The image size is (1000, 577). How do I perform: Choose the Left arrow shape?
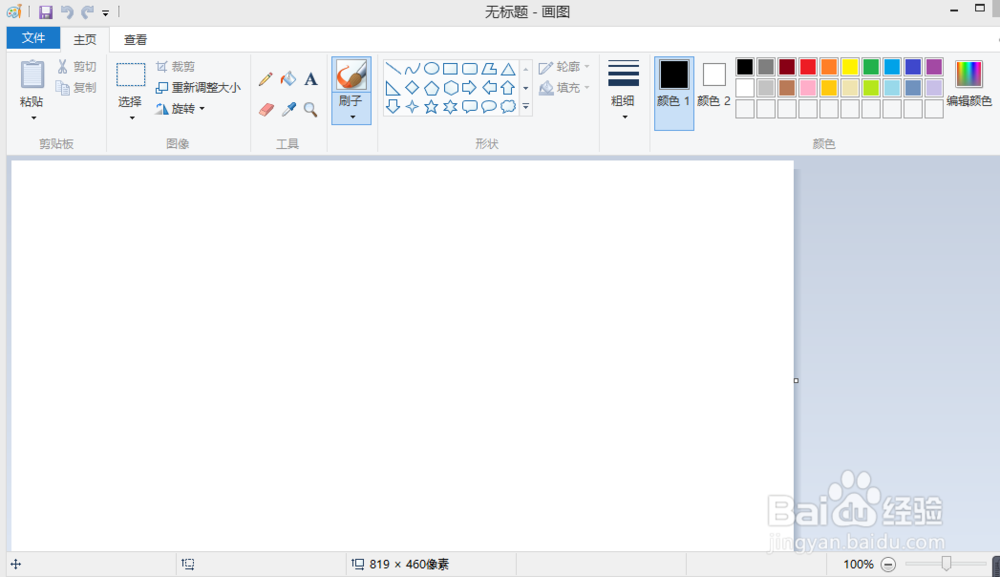[489, 88]
